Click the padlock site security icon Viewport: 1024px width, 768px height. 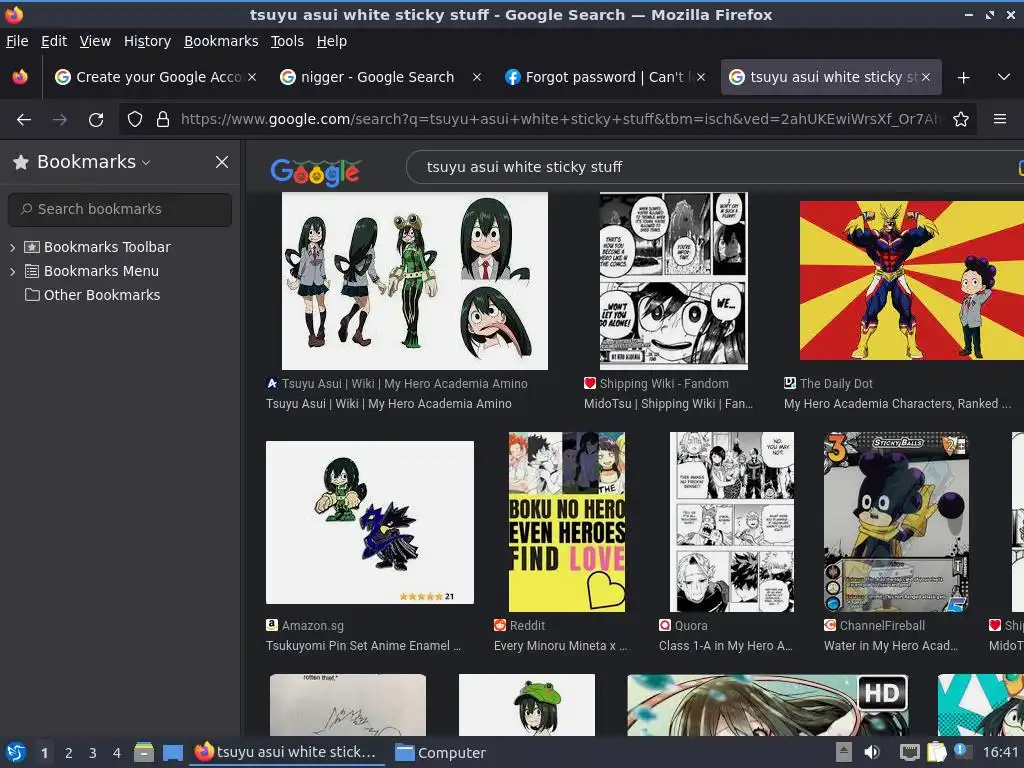pyautogui.click(x=163, y=120)
